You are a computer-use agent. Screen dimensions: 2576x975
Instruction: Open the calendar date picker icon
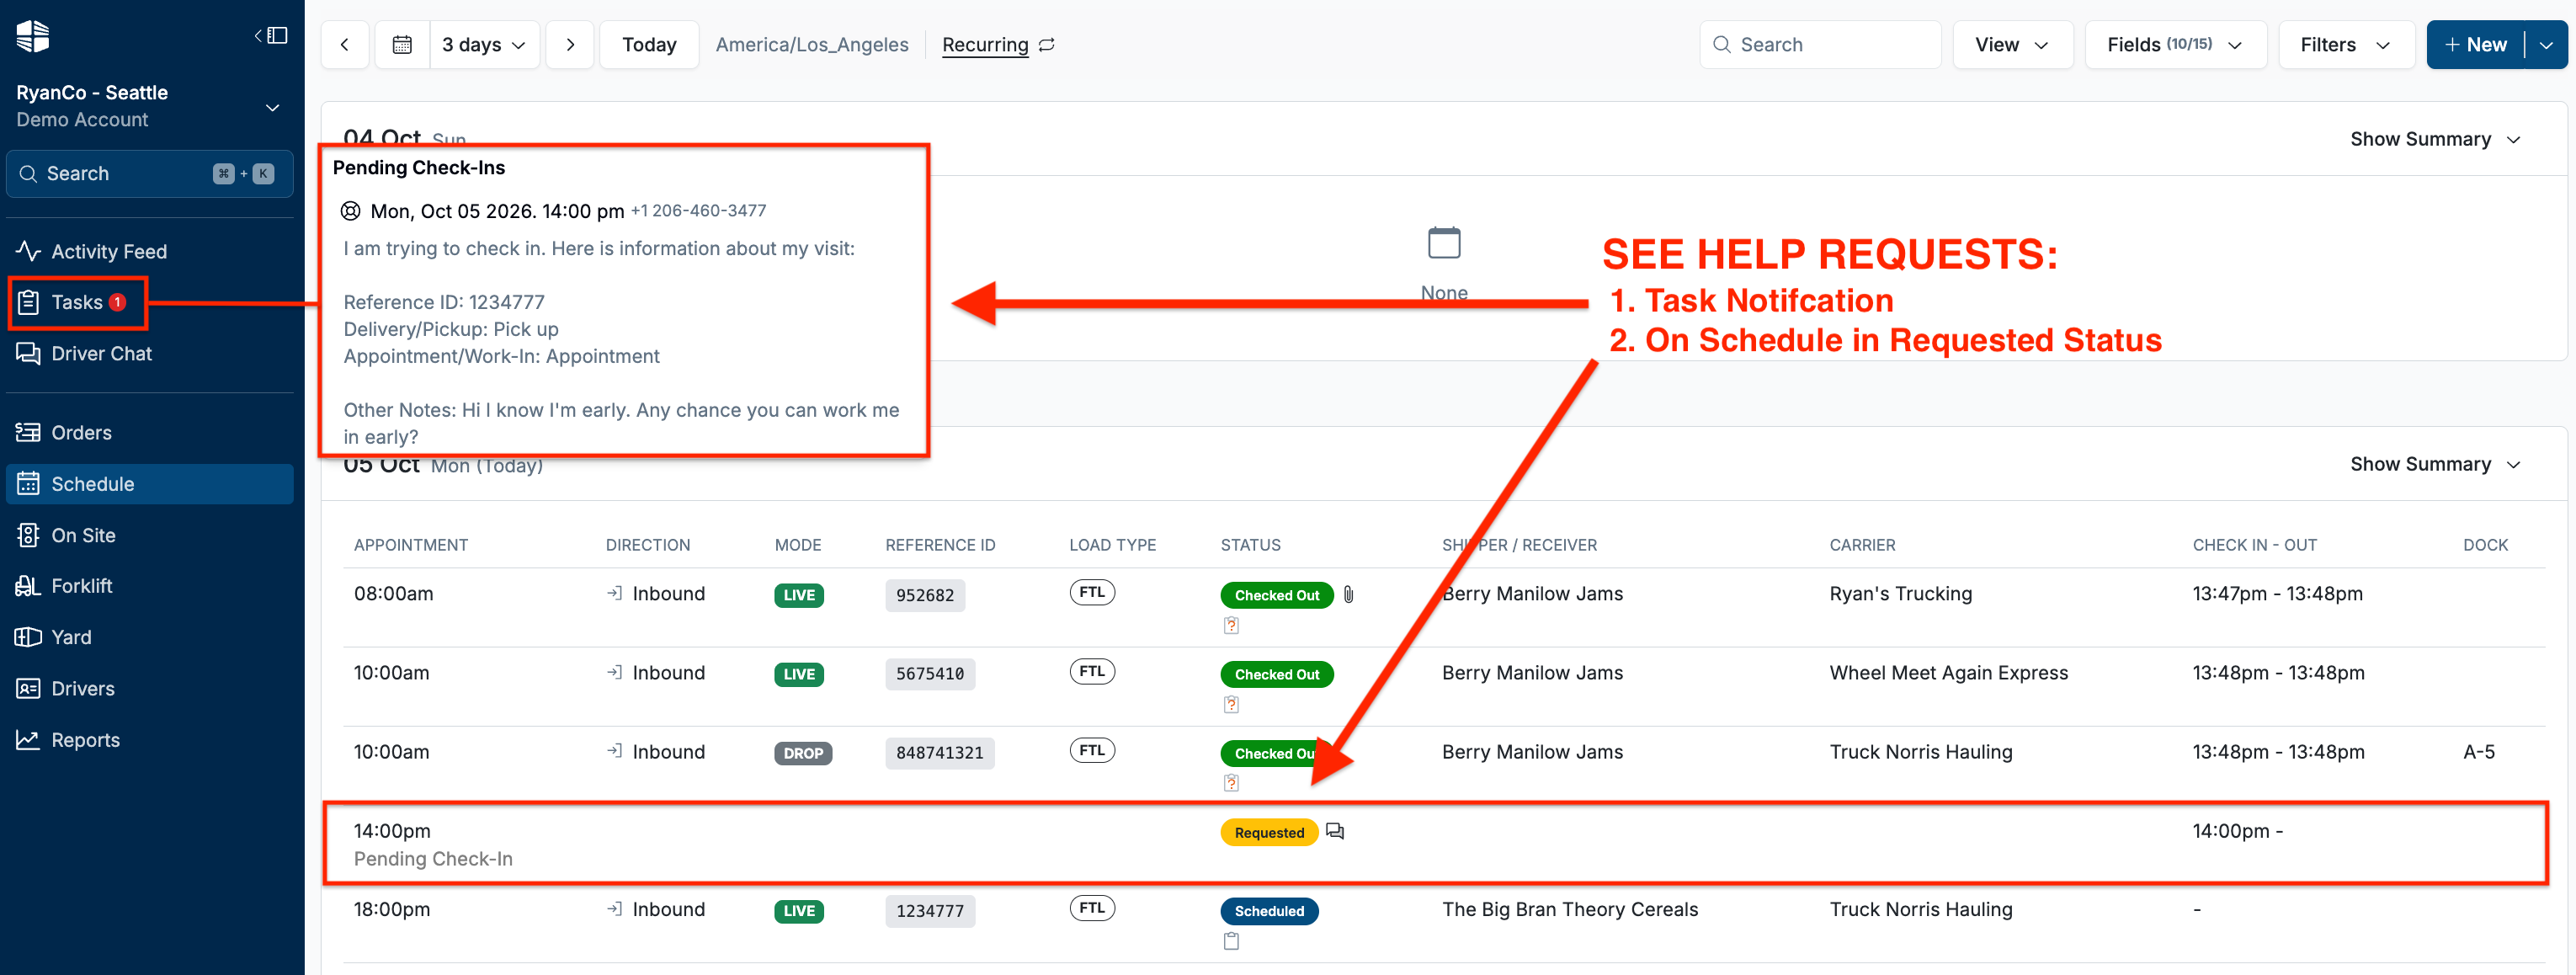tap(402, 45)
